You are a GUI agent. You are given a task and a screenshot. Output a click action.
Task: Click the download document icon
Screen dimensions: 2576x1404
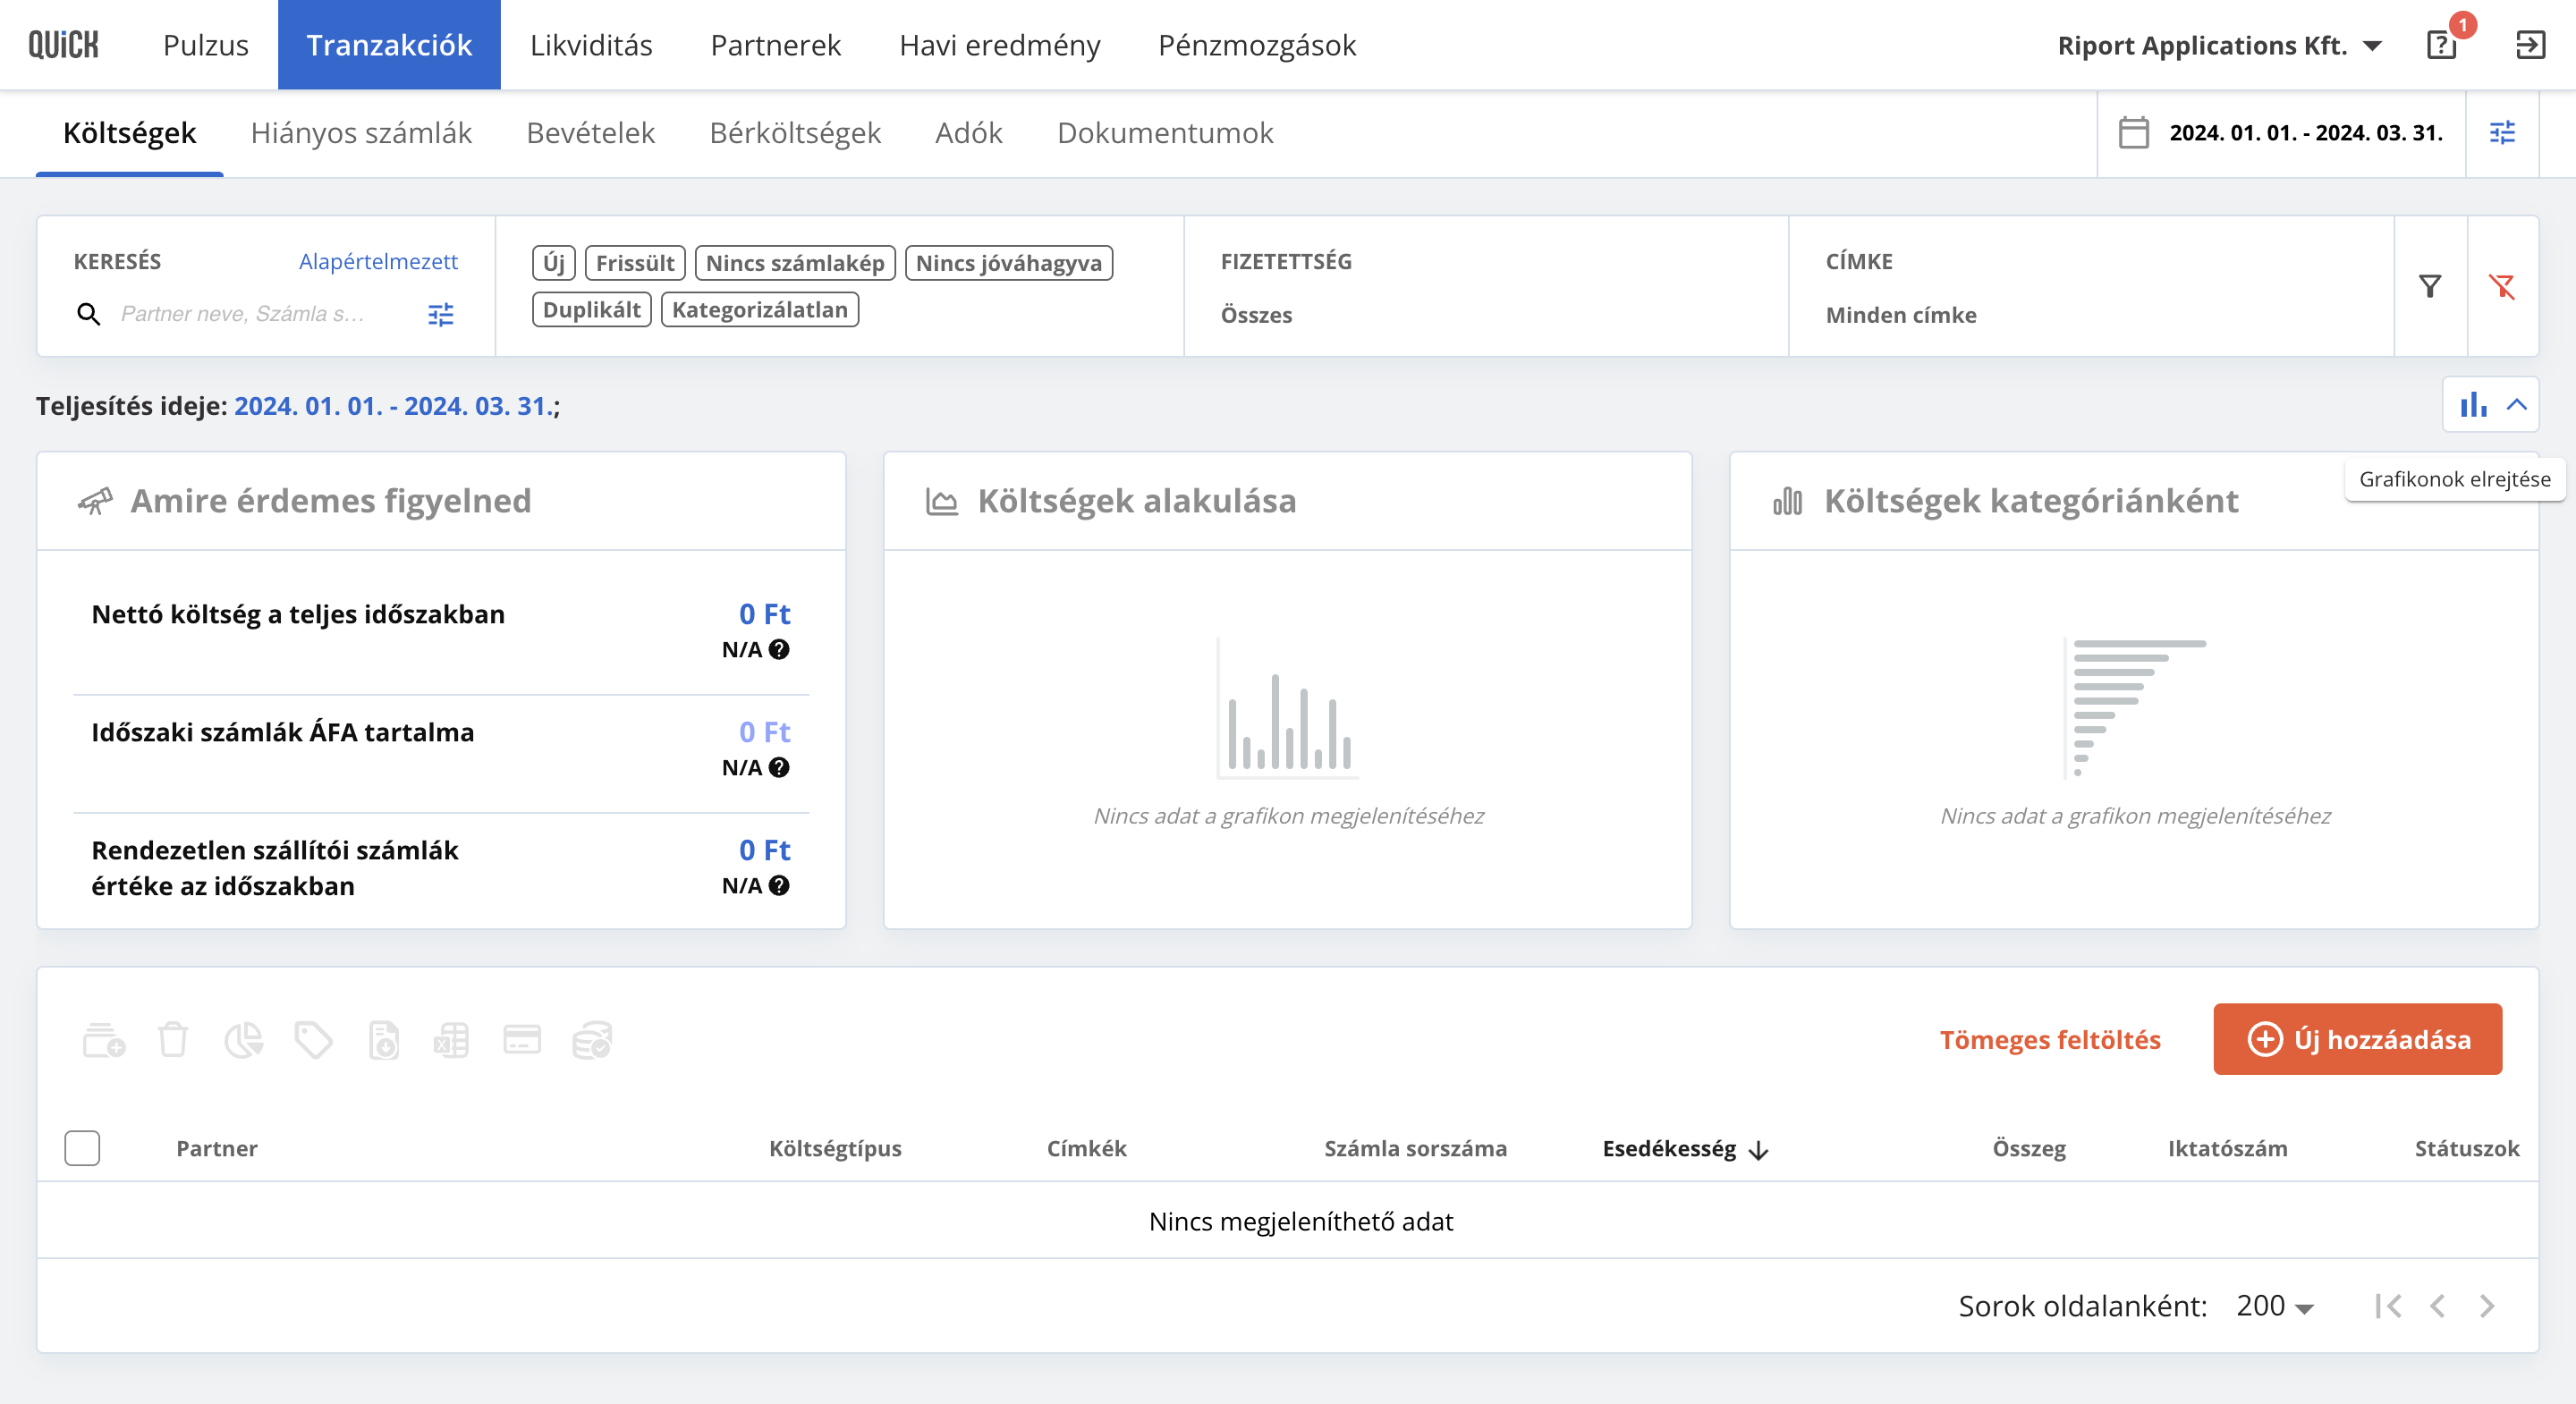tap(384, 1040)
